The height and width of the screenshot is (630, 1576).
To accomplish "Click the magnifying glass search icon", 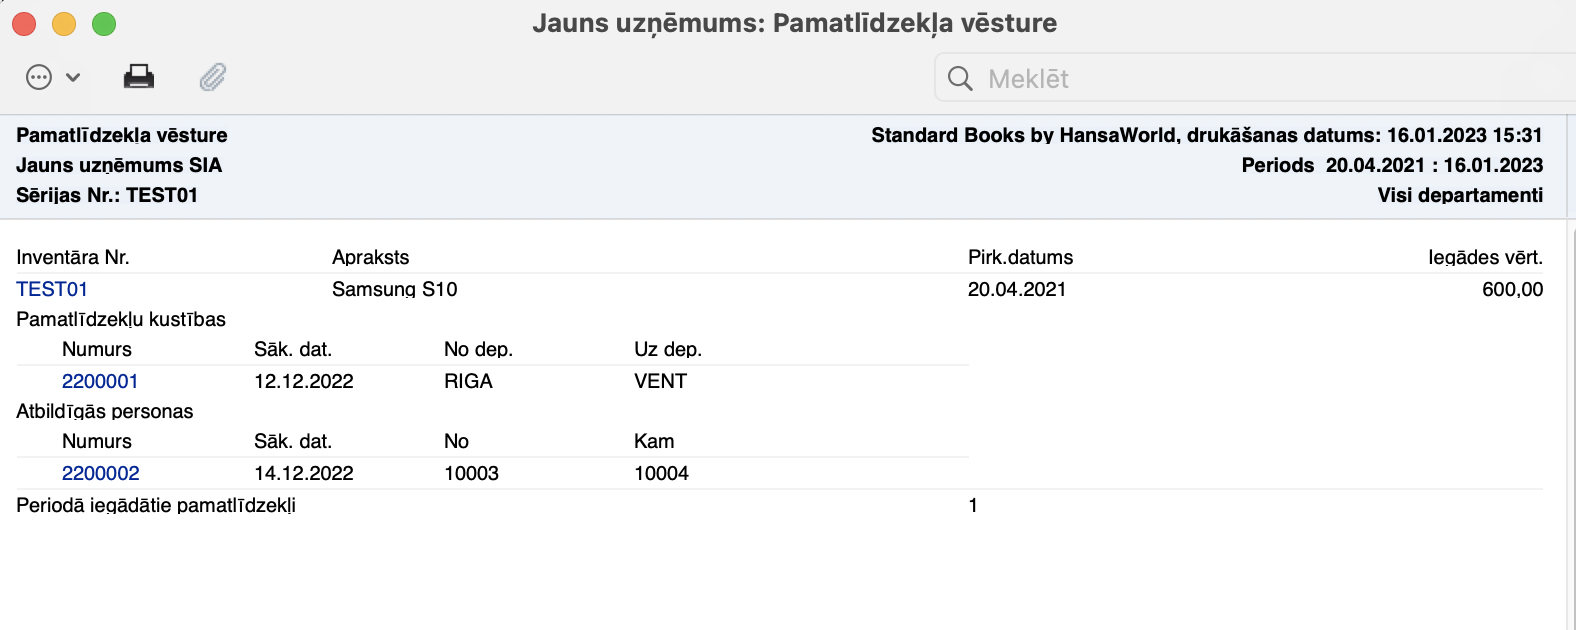I will [960, 79].
